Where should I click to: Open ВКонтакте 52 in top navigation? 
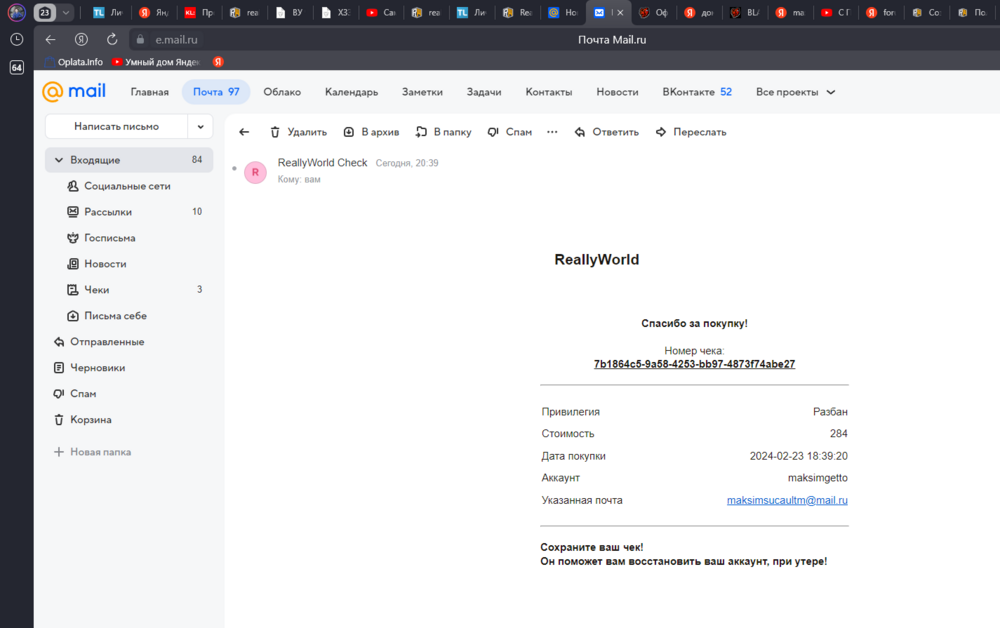[697, 92]
